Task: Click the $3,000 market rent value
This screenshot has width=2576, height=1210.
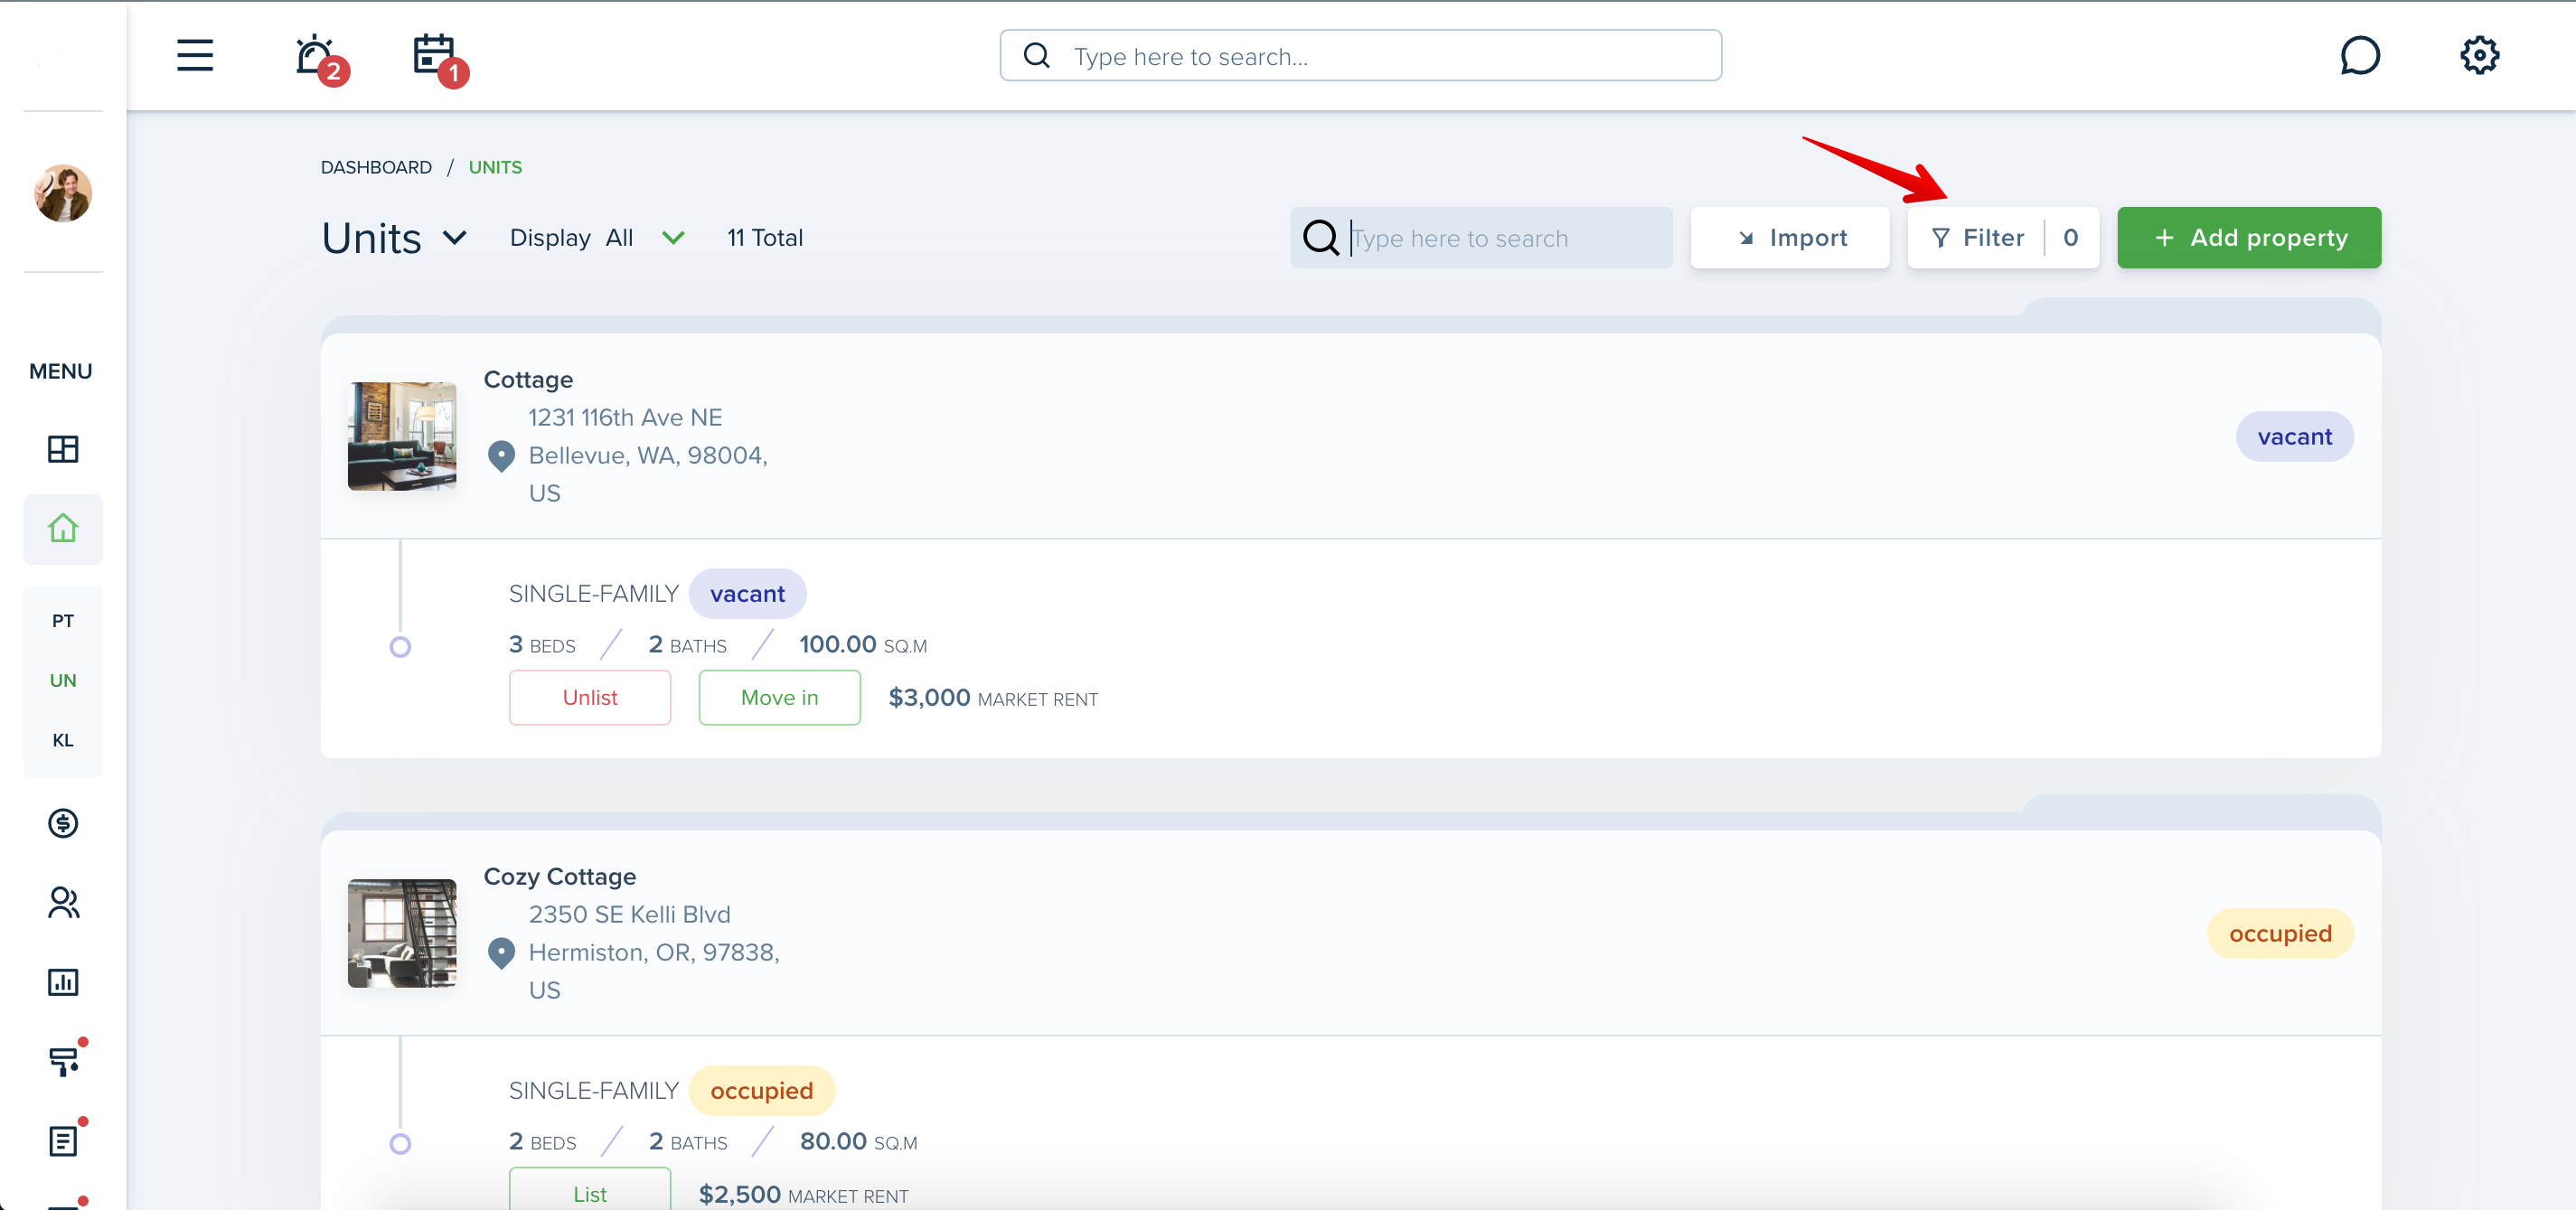Action: pos(929,698)
